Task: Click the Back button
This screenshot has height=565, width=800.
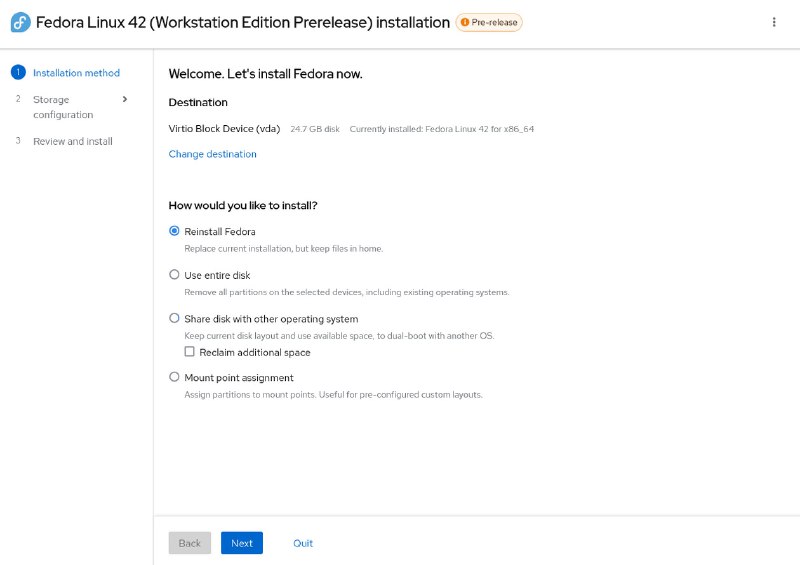Action: [190, 543]
